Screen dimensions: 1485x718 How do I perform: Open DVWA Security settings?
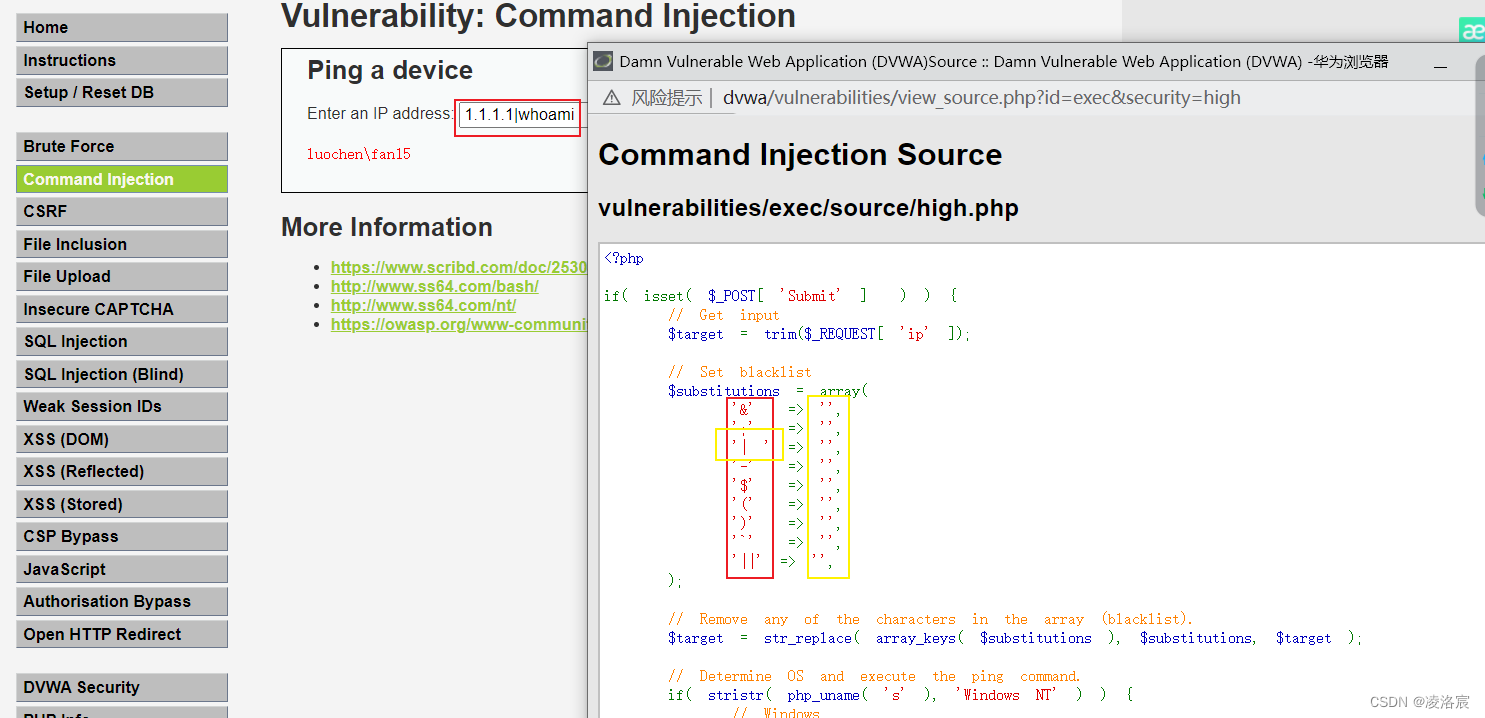(x=121, y=687)
